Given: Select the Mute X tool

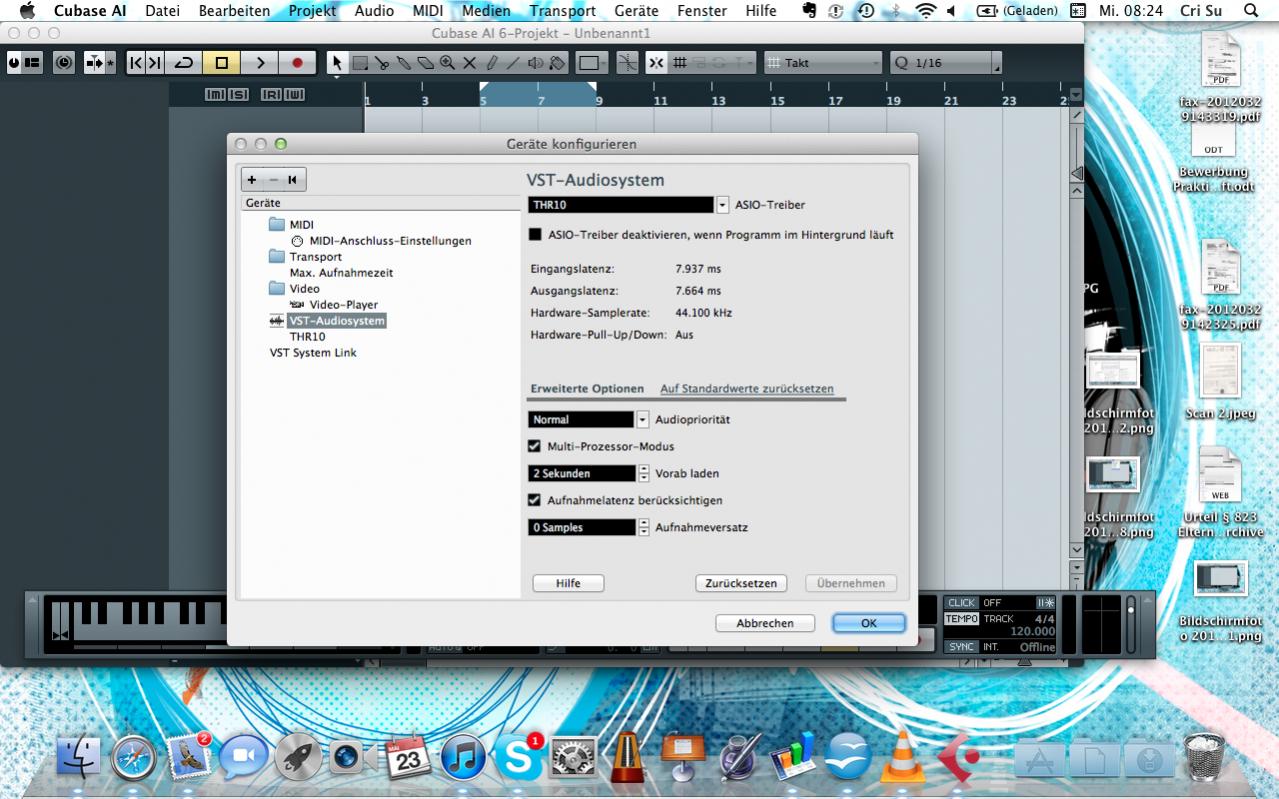Looking at the screenshot, I should click(469, 63).
